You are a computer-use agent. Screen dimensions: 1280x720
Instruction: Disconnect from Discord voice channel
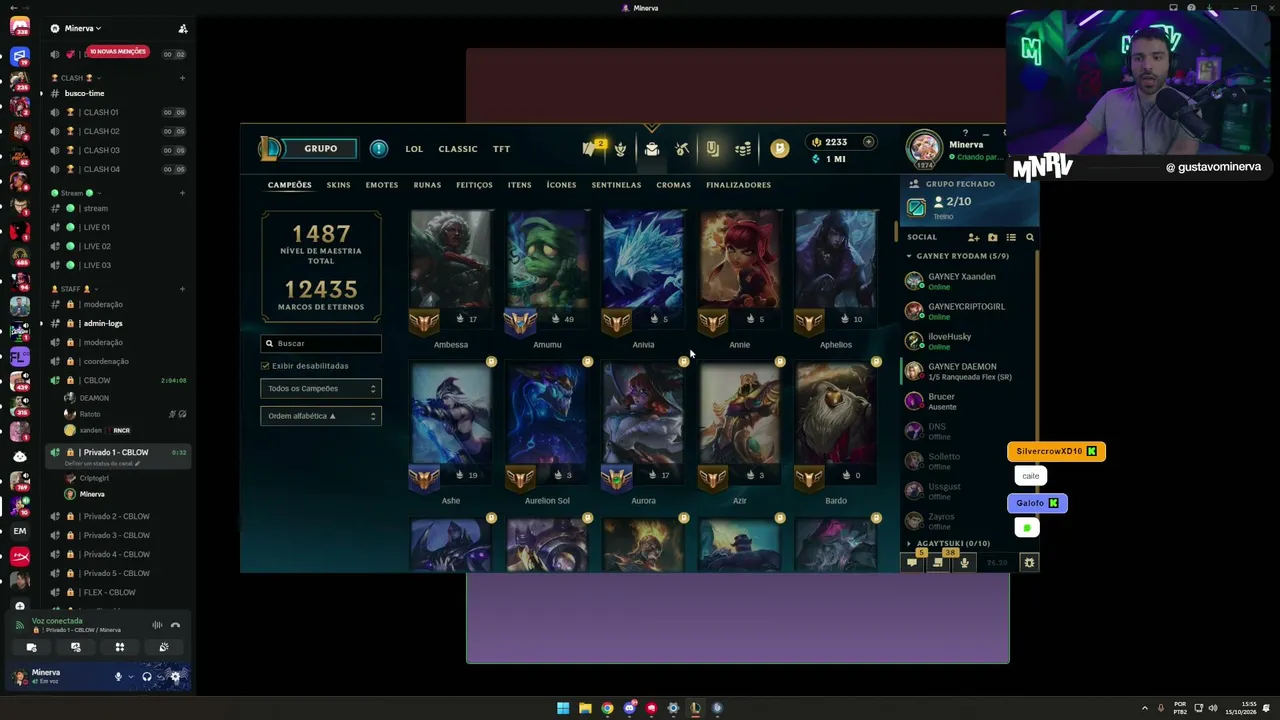click(x=175, y=625)
